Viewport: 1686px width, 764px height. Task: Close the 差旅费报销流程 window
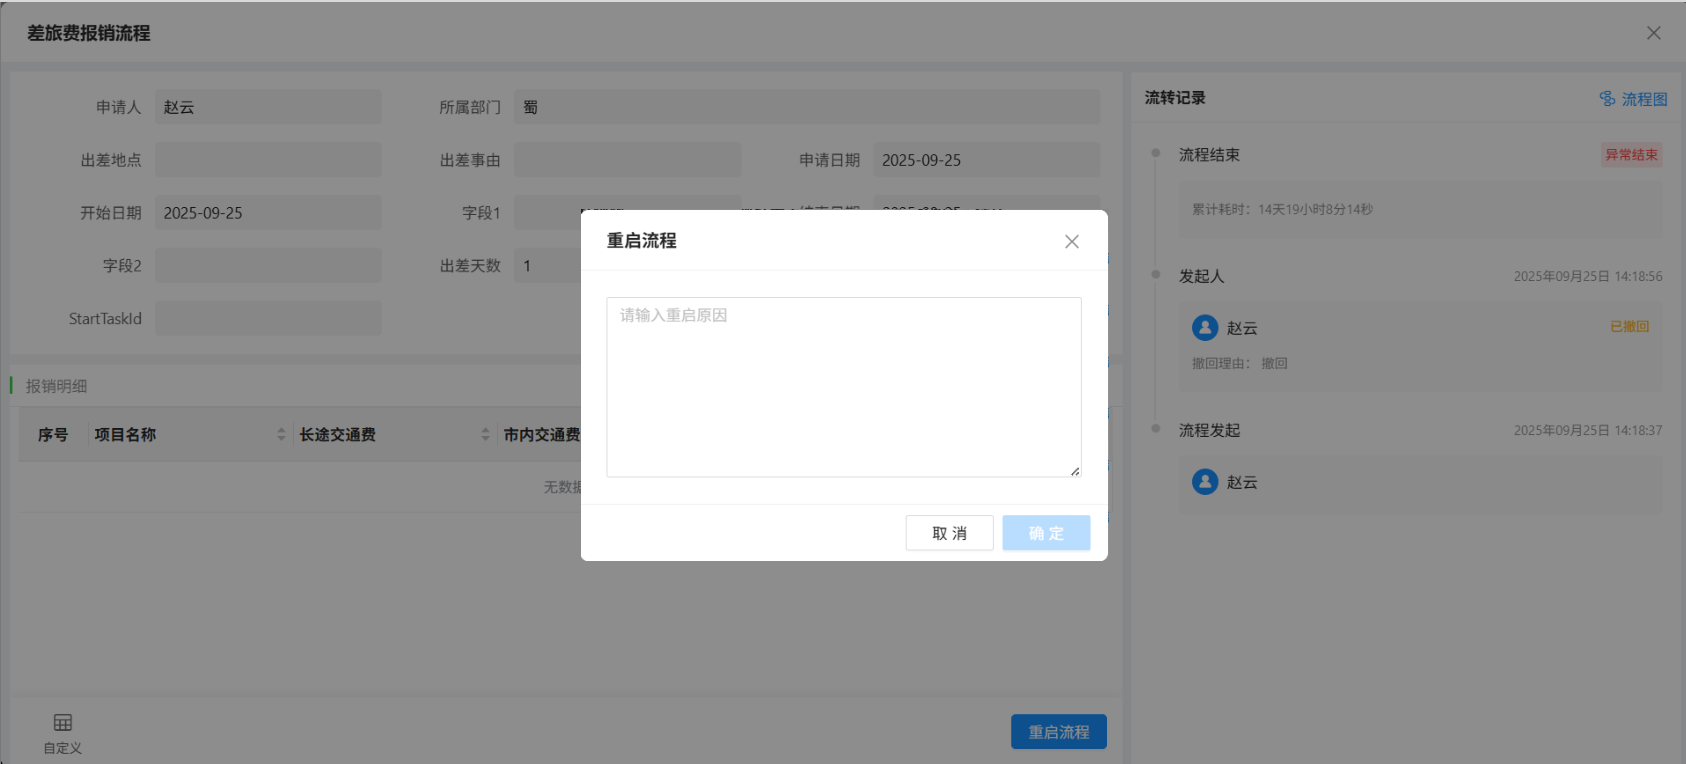[1653, 33]
